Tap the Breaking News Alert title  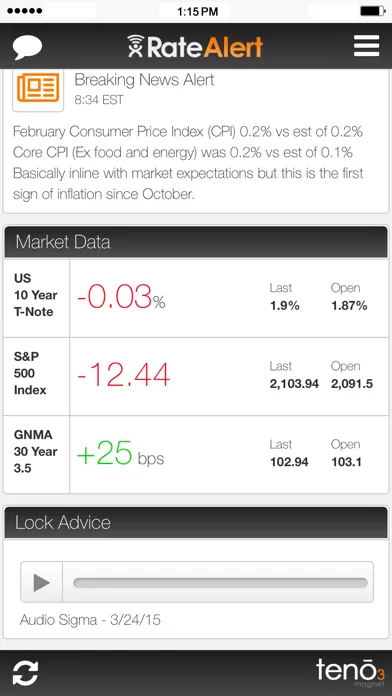pos(144,80)
